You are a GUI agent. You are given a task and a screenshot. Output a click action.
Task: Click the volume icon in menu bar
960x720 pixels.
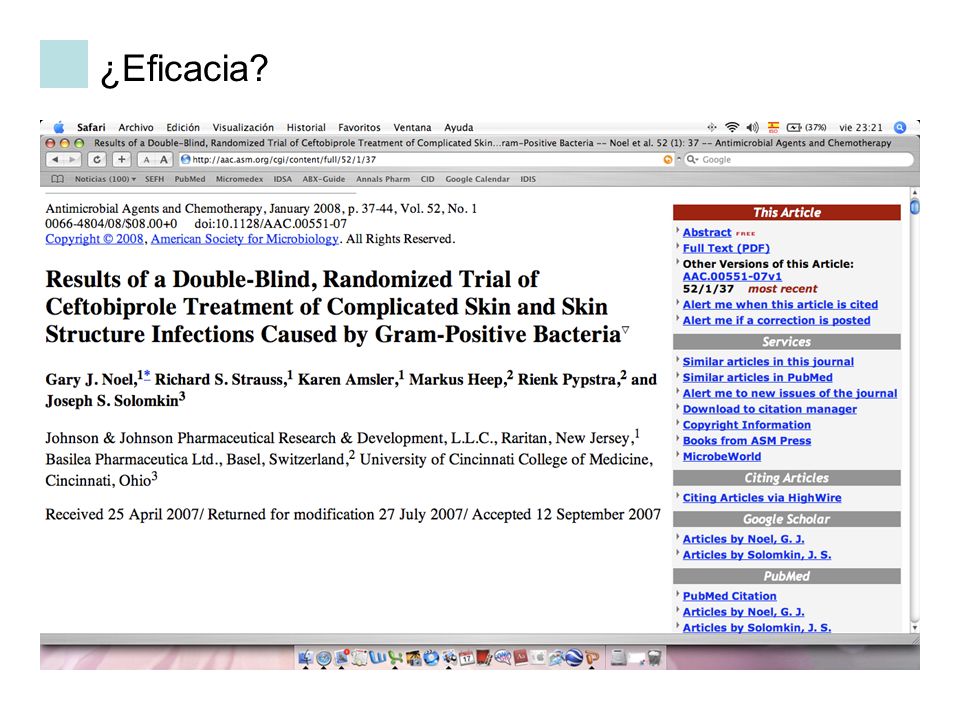coord(752,127)
